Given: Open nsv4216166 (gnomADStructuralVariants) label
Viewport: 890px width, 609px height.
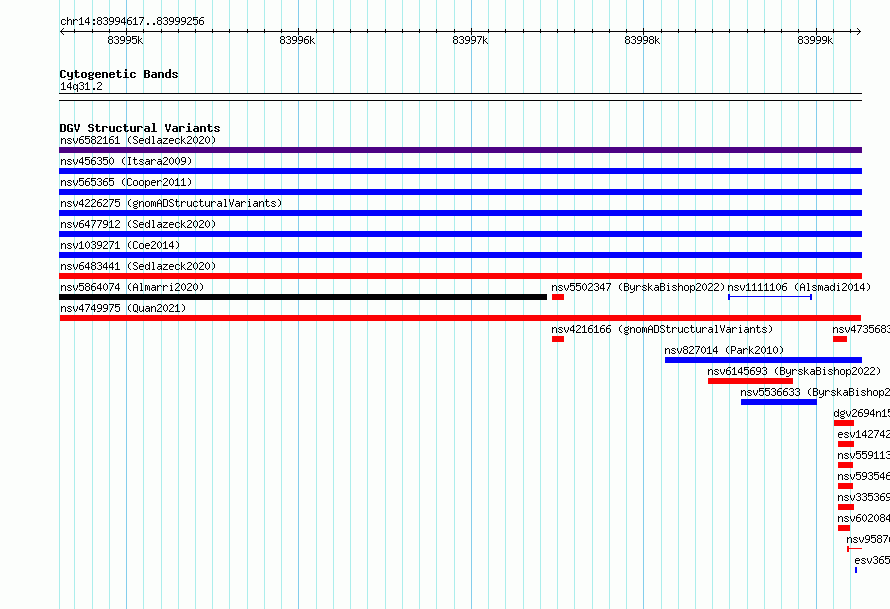Looking at the screenshot, I should click(x=662, y=329).
